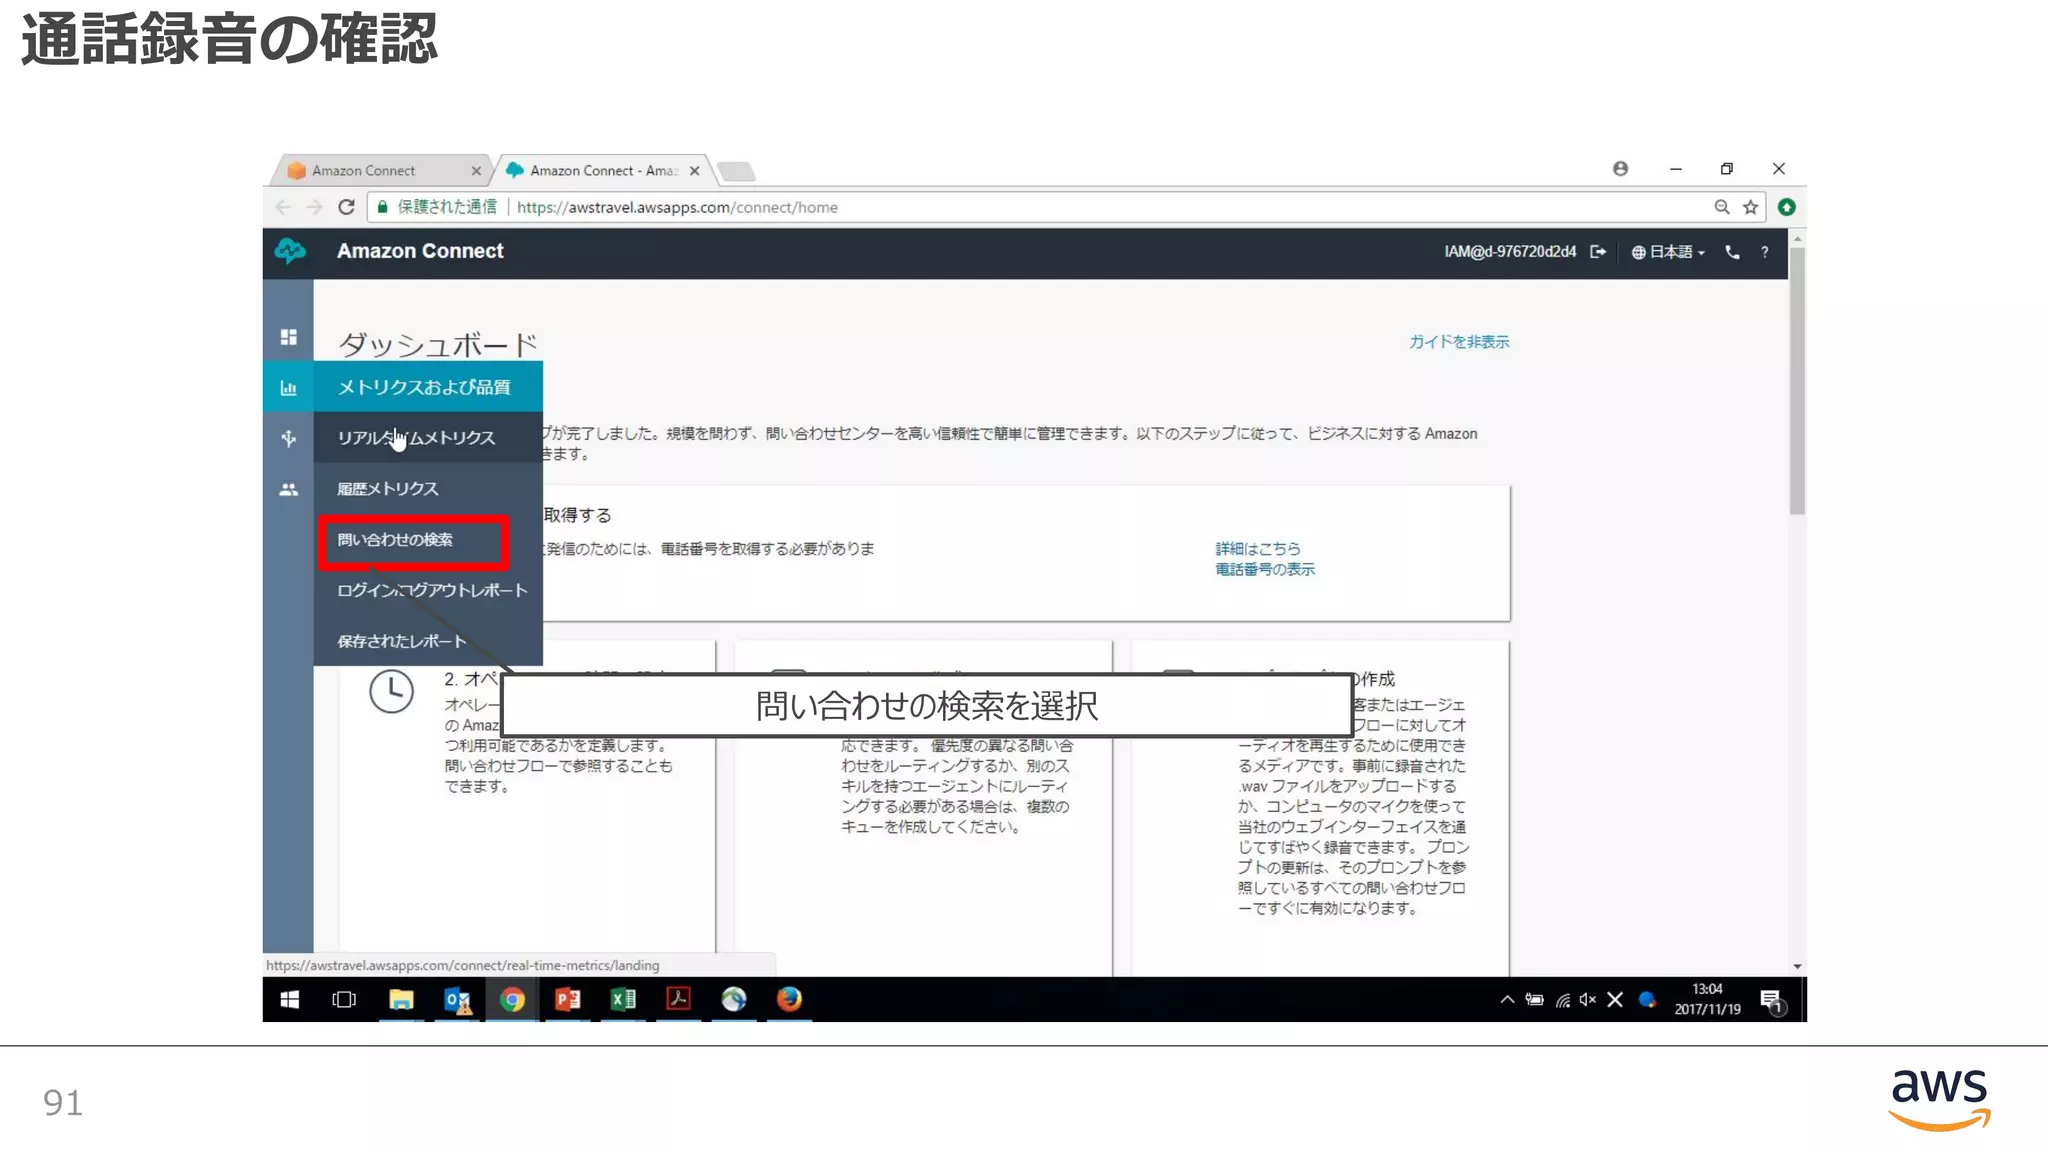Click the 電話番号の表示 link
The height and width of the screenshot is (1152, 2048).
click(1265, 569)
